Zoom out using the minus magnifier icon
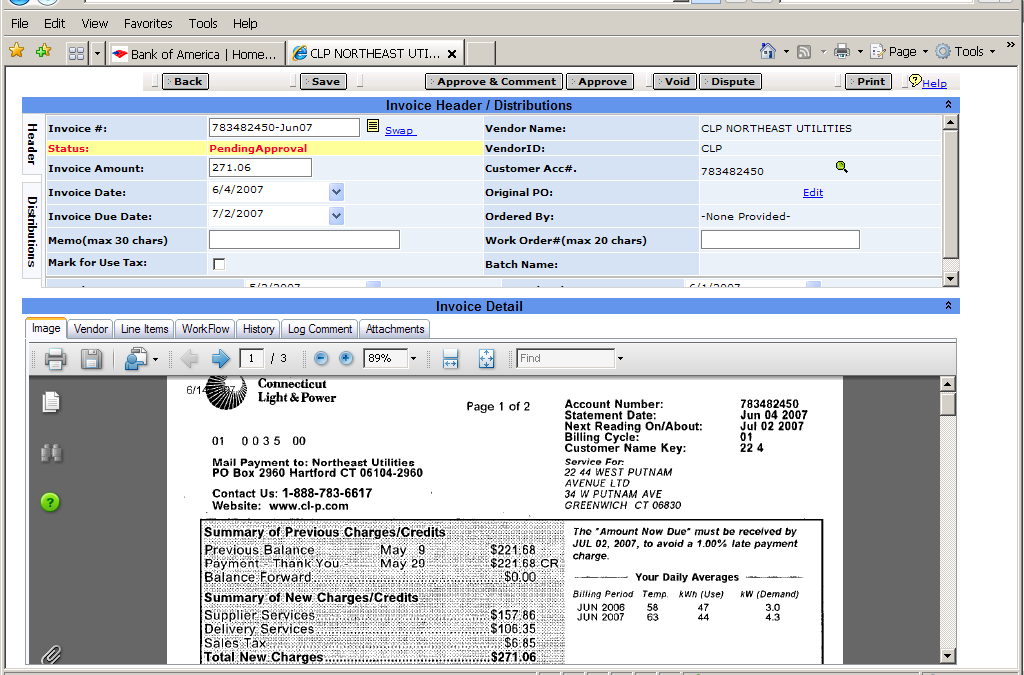This screenshot has height=675, width=1024. point(321,359)
